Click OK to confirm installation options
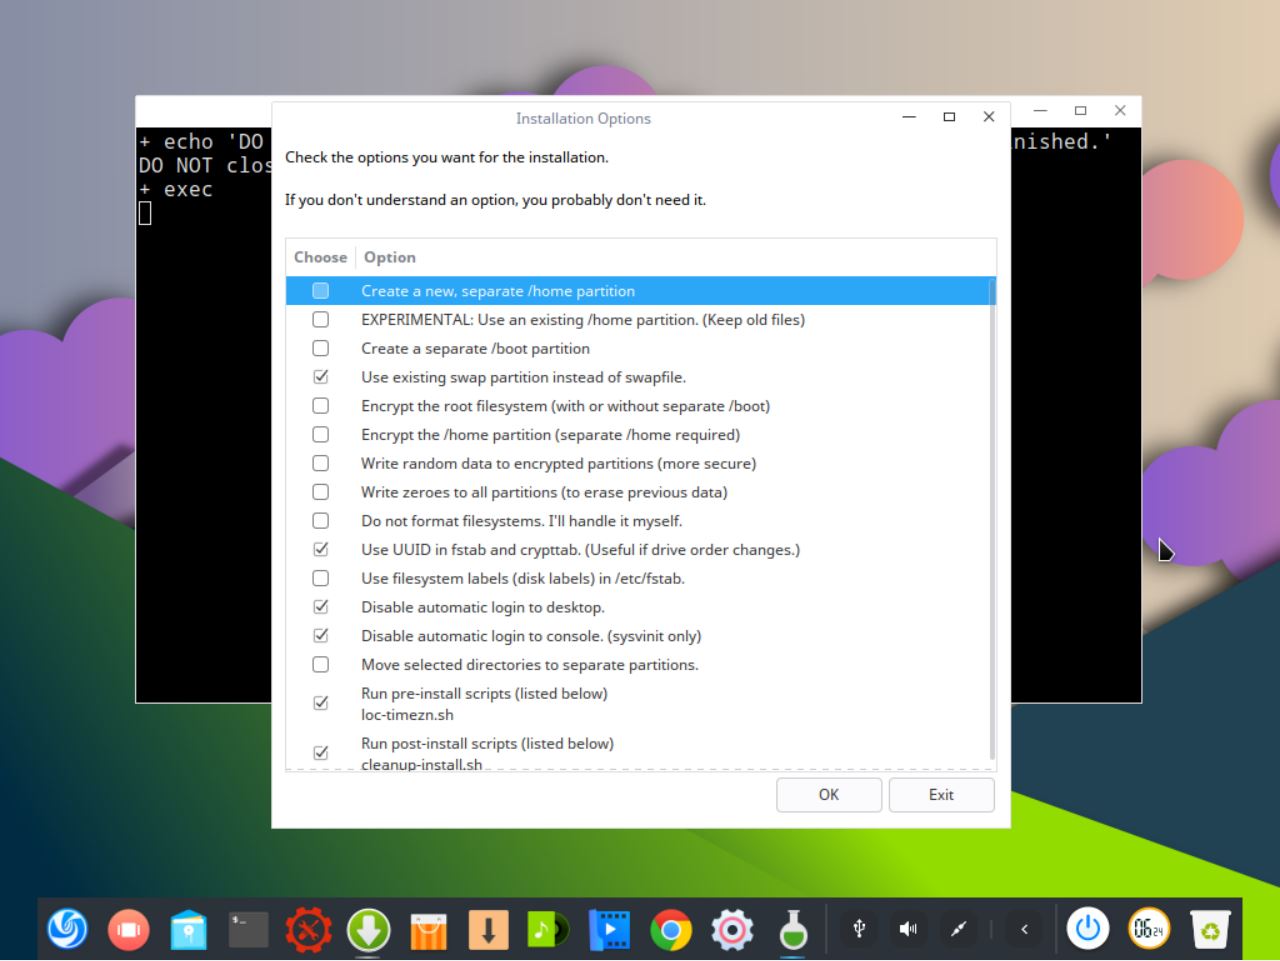Screen dimensions: 1280x961 (x=829, y=795)
